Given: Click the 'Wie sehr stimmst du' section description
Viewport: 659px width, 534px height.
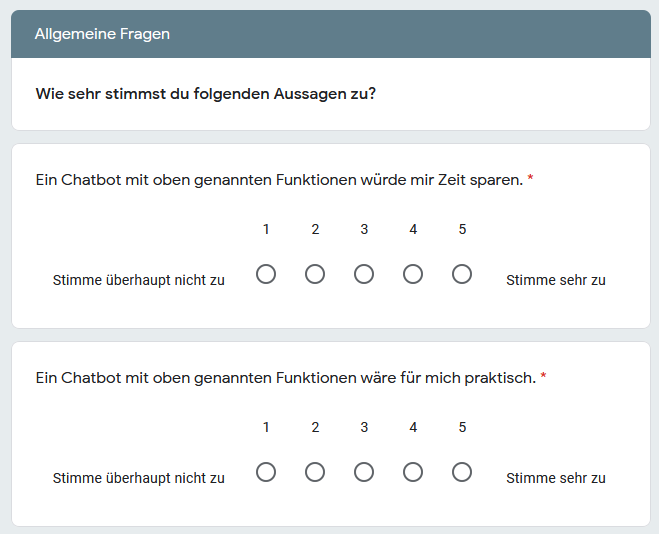Looking at the screenshot, I should [205, 94].
